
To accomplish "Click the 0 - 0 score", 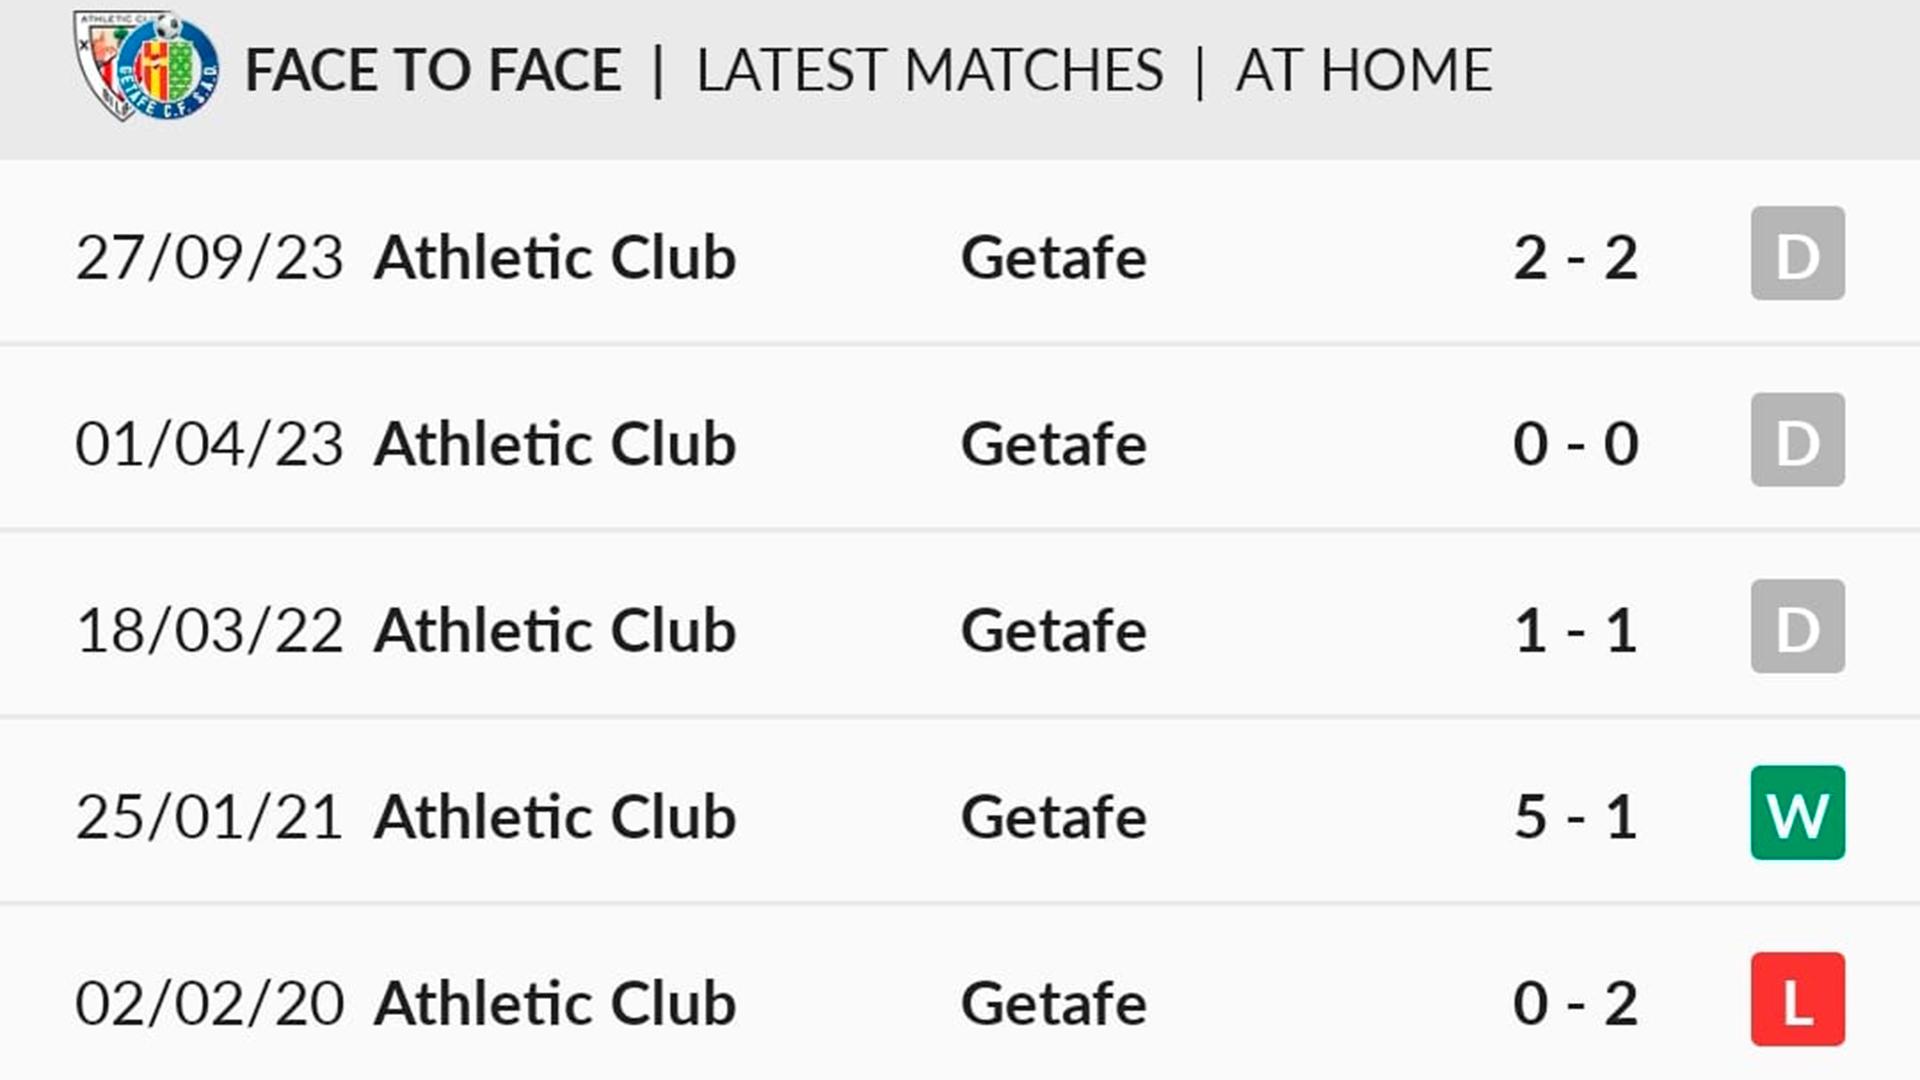I will pos(1575,444).
